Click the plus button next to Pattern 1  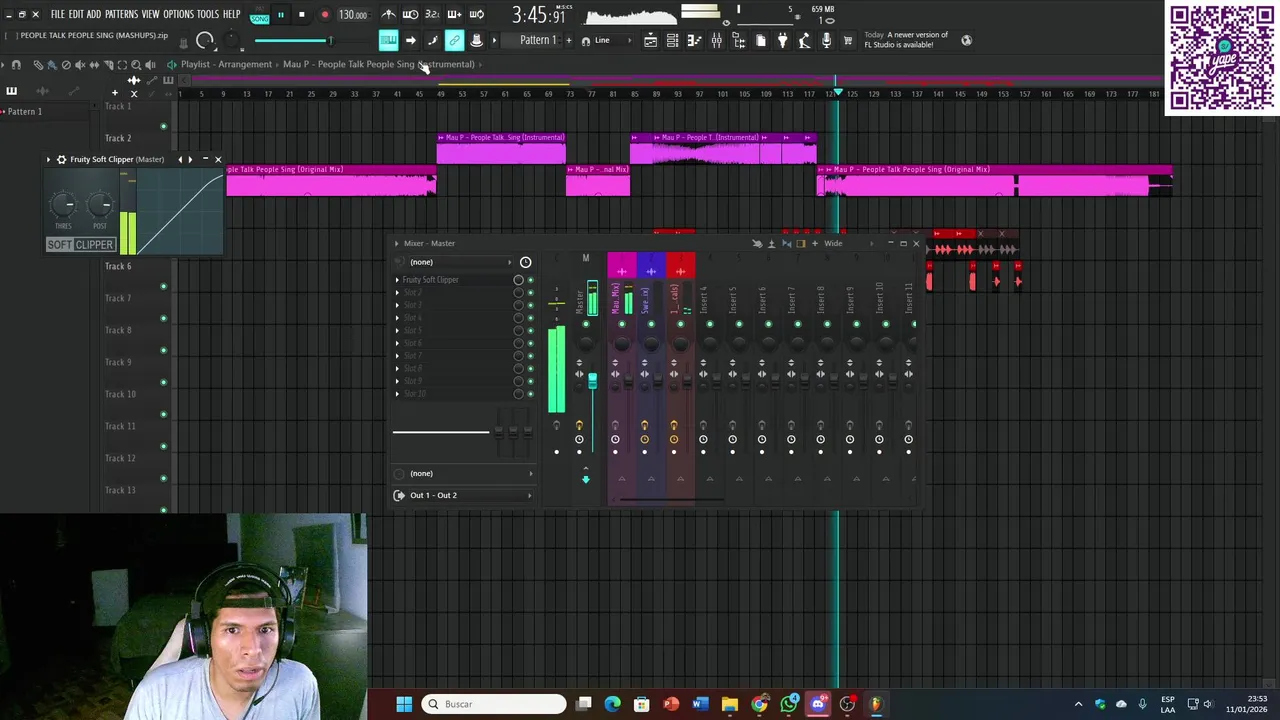click(x=570, y=40)
